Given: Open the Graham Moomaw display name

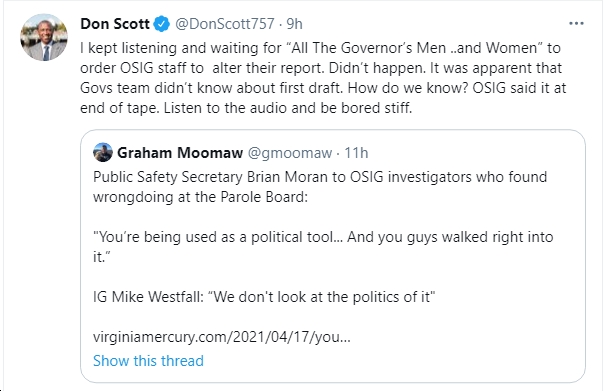Looking at the screenshot, I should (180, 153).
